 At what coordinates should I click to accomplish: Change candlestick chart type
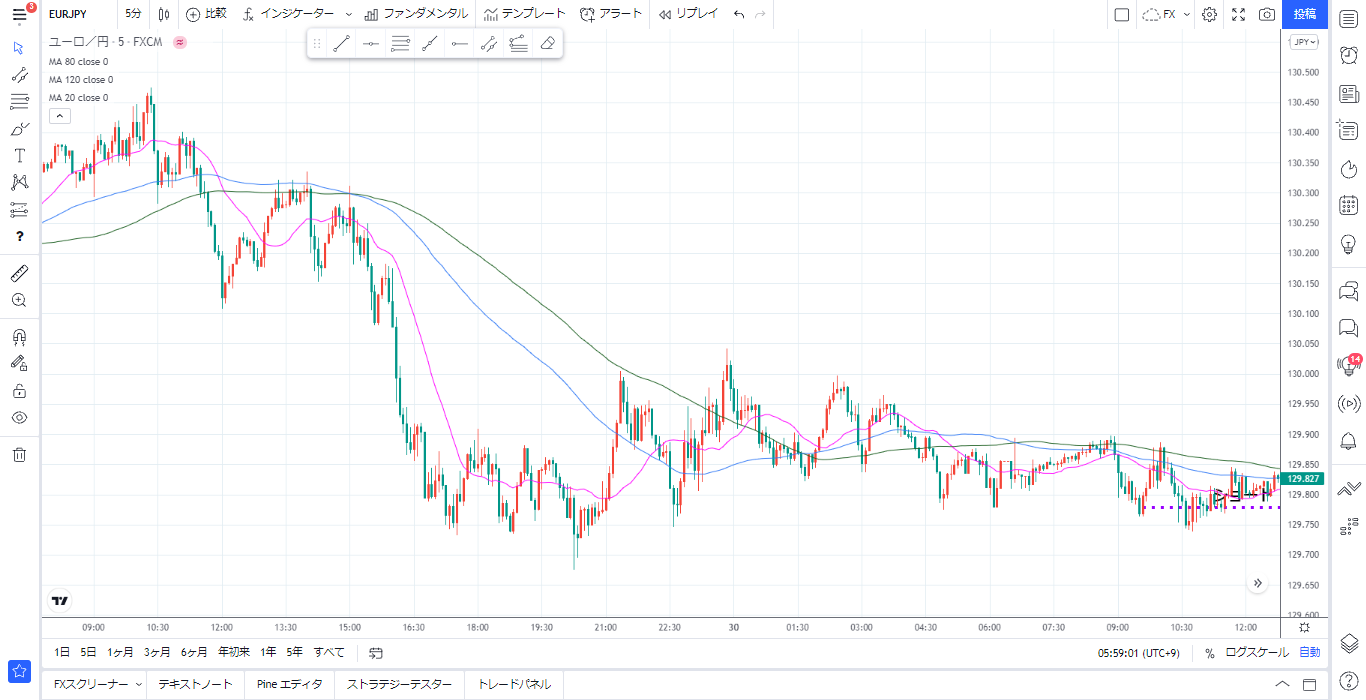click(x=164, y=14)
